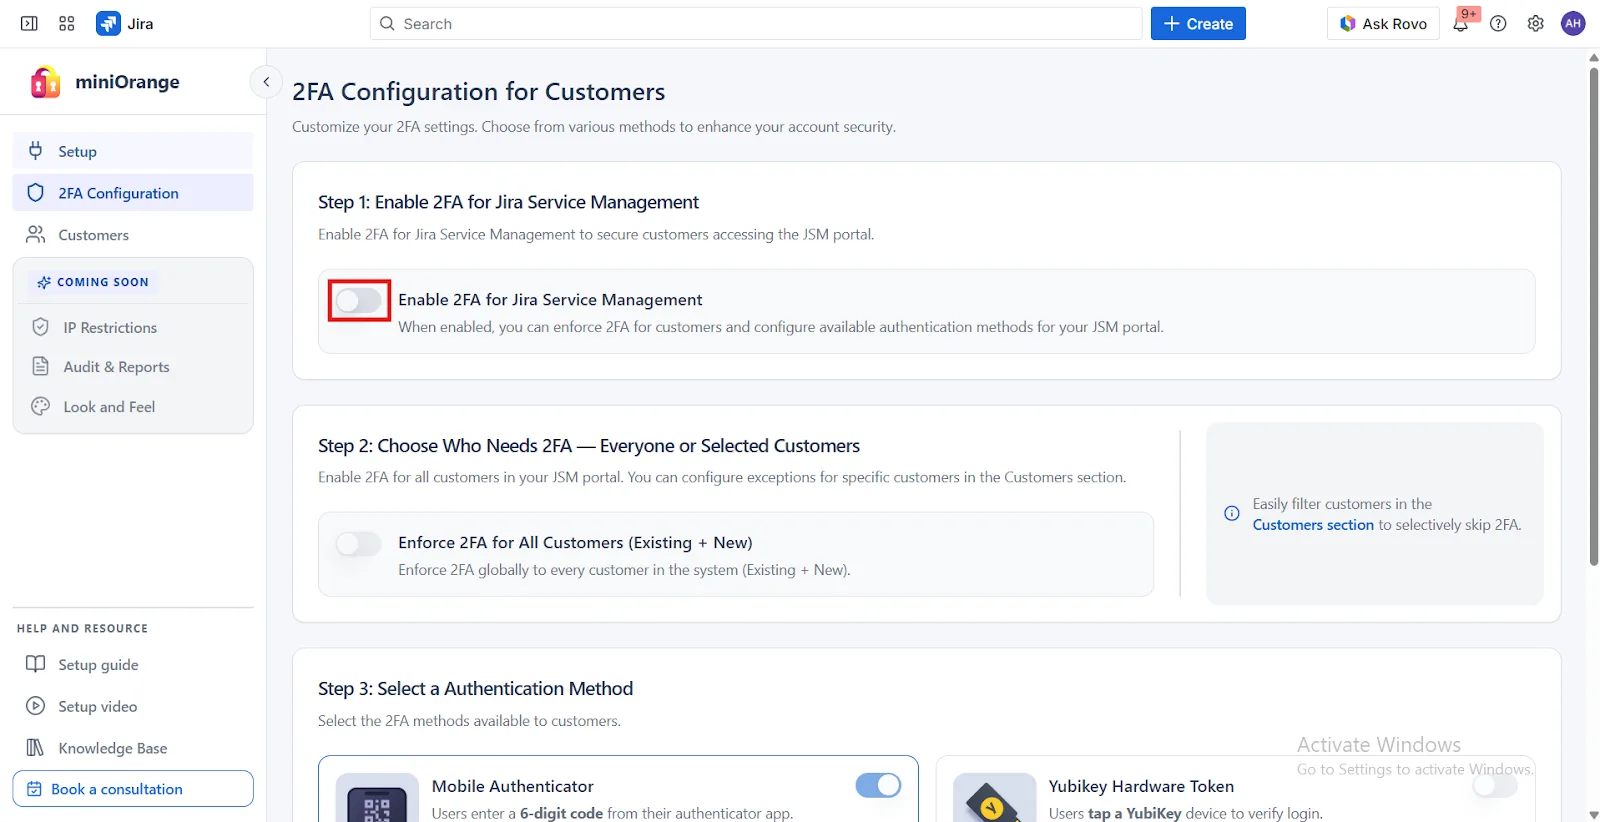This screenshot has height=822, width=1600.
Task: Follow the Customers section link
Action: pos(1312,525)
